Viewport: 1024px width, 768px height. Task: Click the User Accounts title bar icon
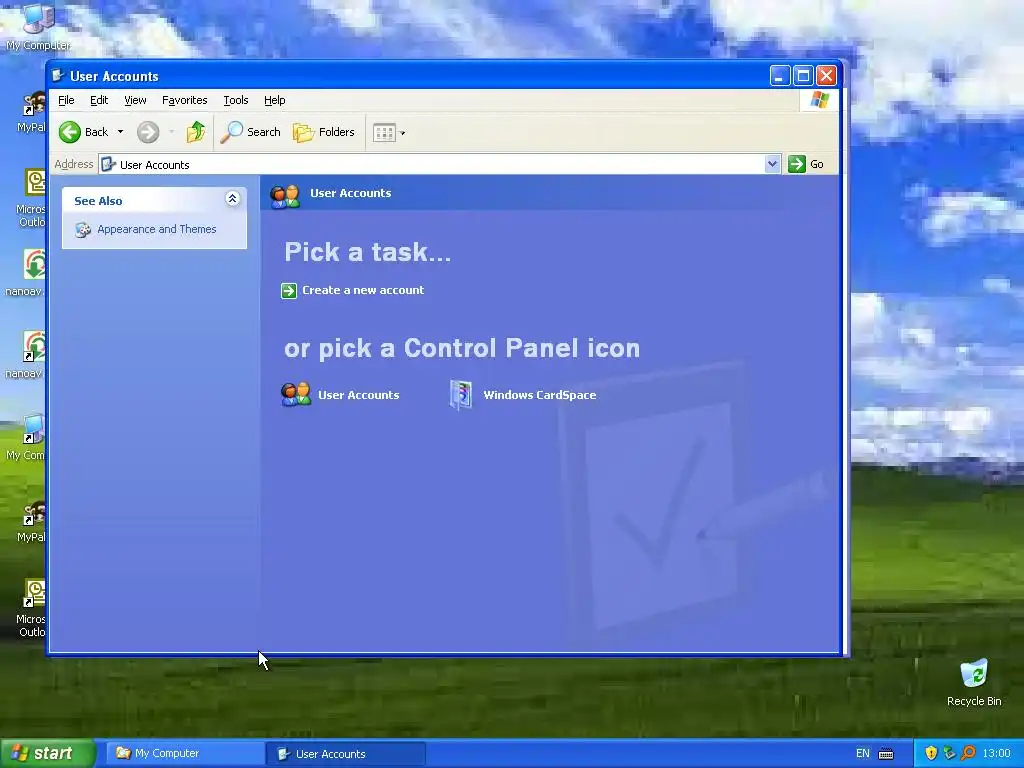pyautogui.click(x=58, y=76)
